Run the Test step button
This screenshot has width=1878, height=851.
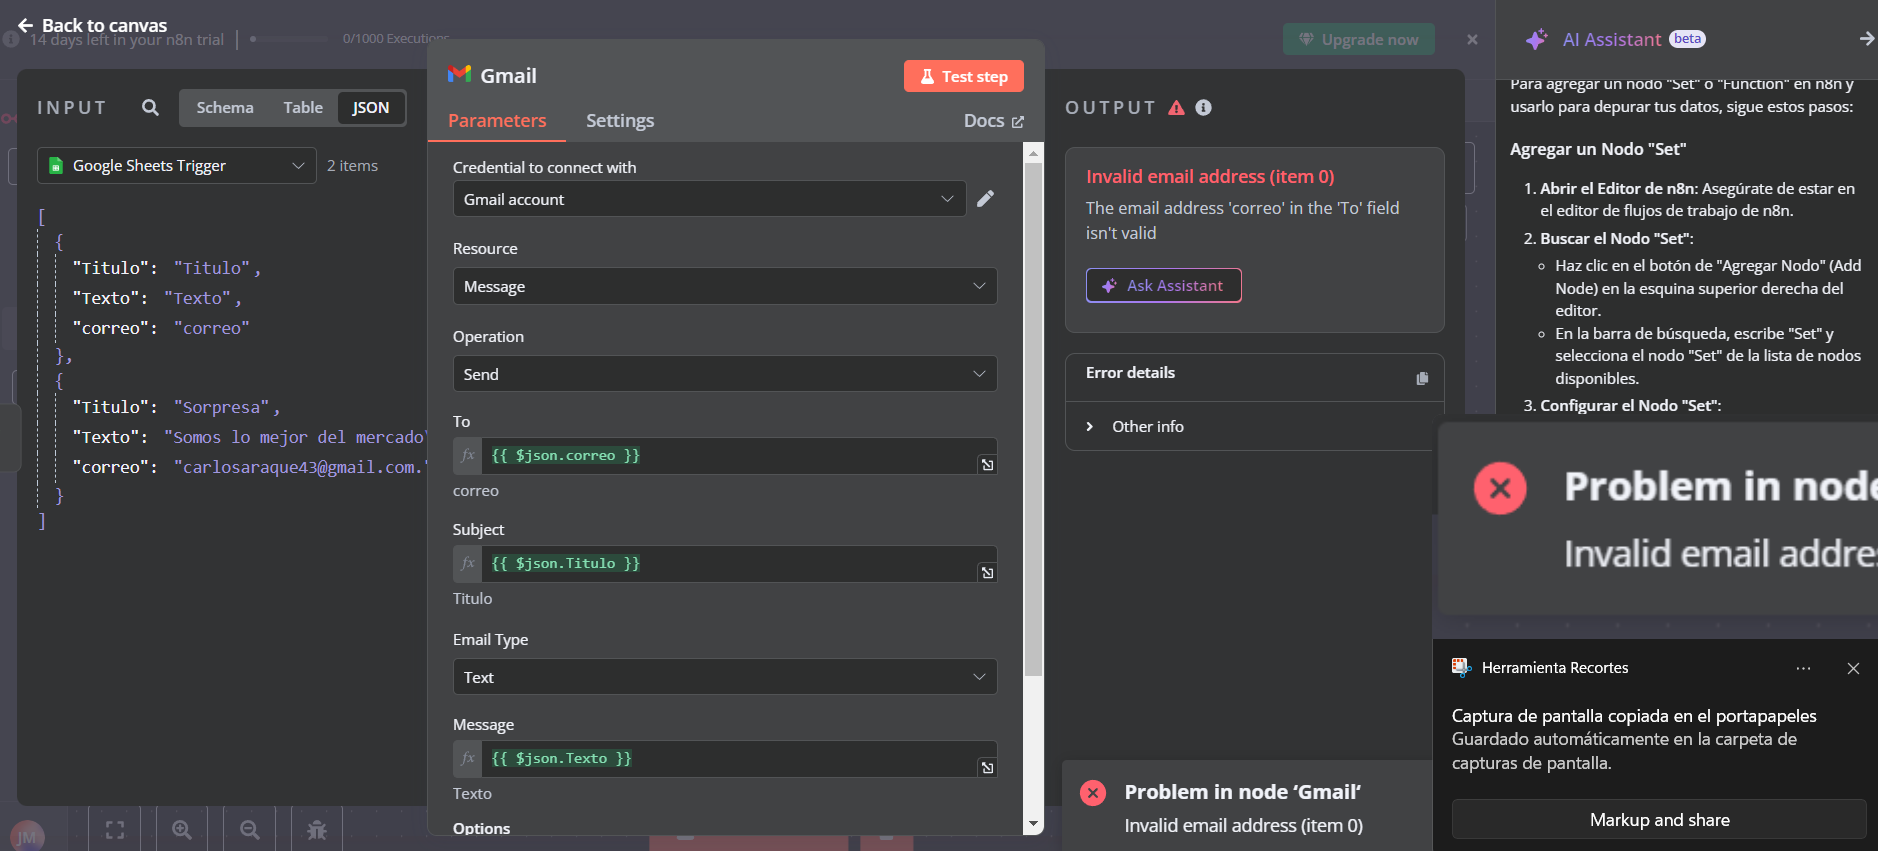pyautogui.click(x=964, y=76)
